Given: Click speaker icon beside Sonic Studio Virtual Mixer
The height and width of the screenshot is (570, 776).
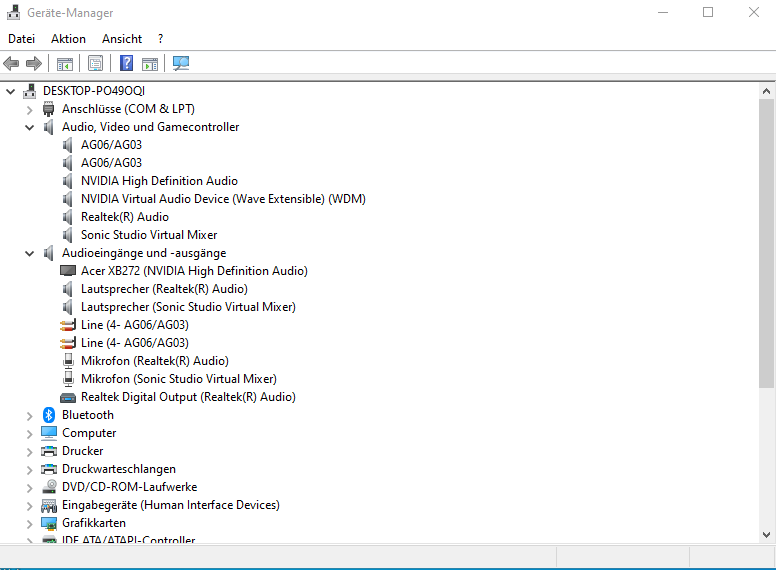Looking at the screenshot, I should point(68,235).
